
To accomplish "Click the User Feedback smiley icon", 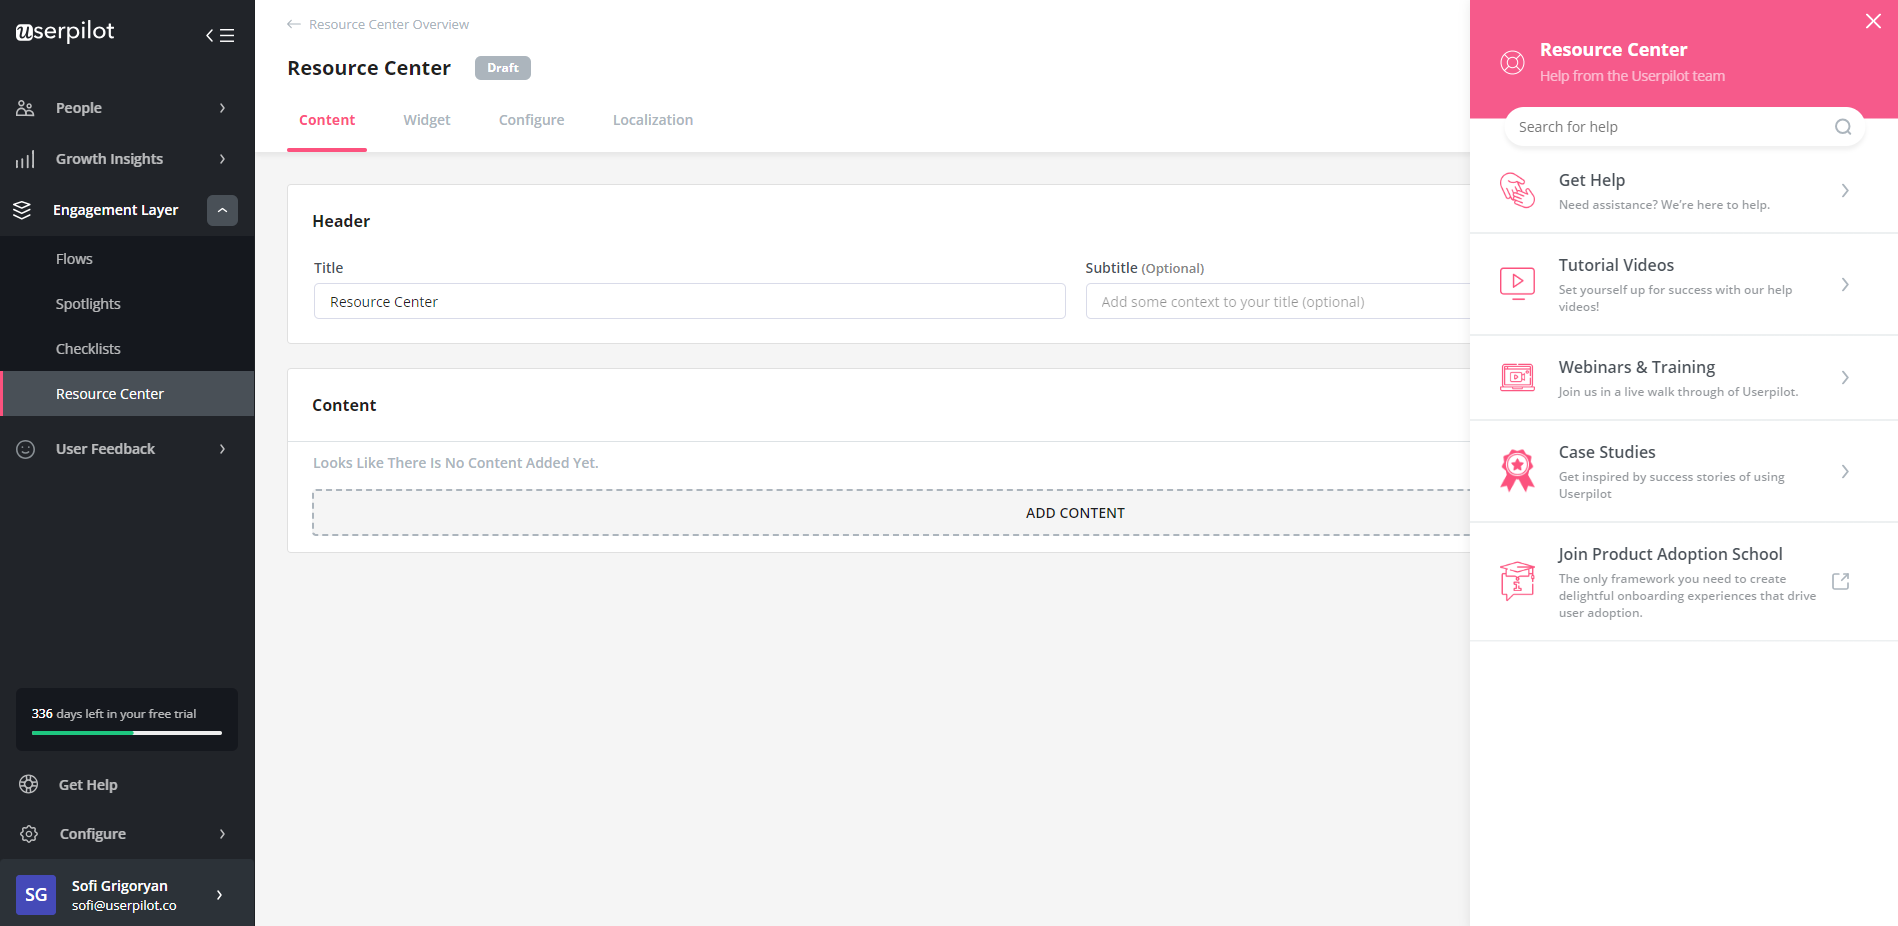I will point(24,448).
